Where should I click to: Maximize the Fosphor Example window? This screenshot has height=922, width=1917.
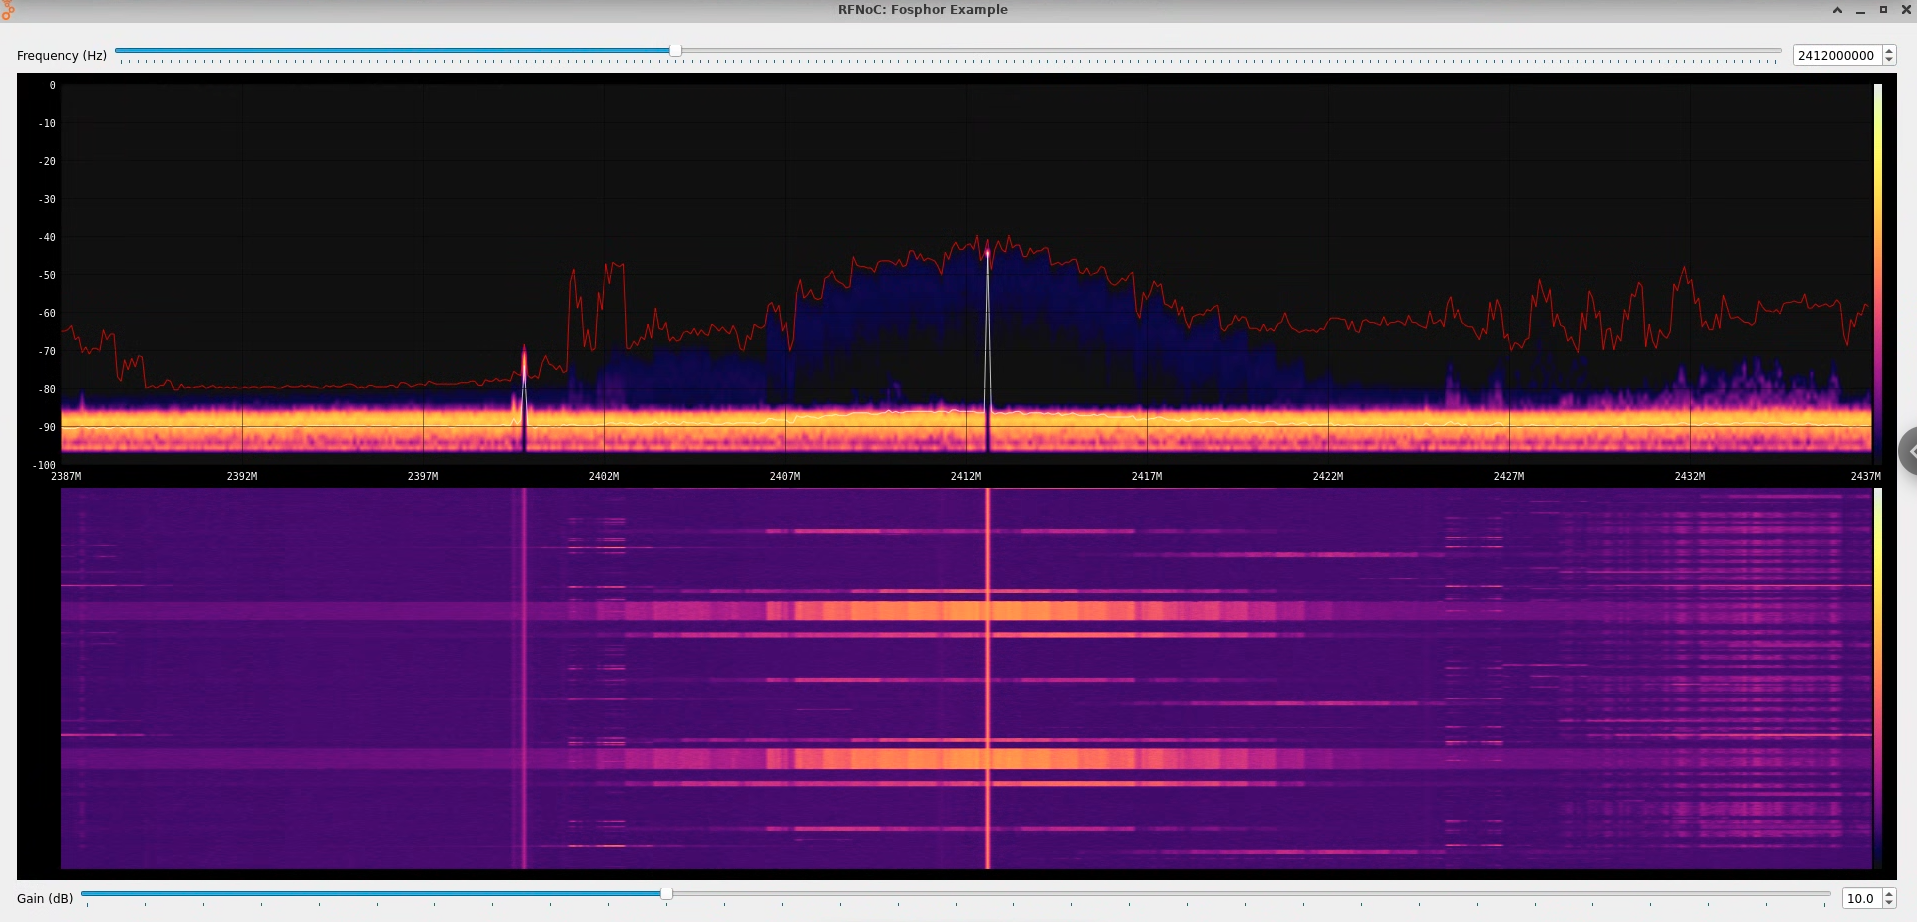1883,10
